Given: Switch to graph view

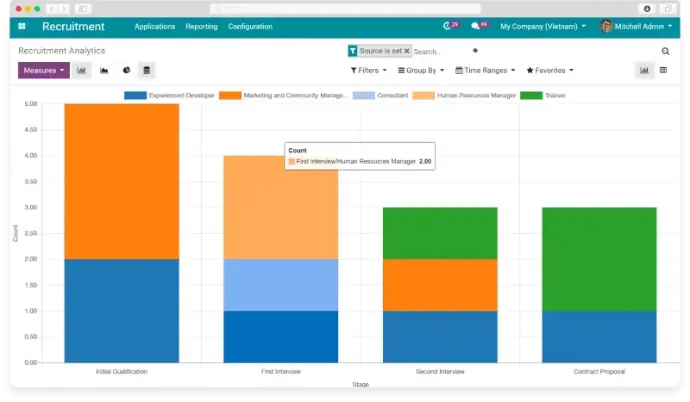Looking at the screenshot, I should click(644, 70).
